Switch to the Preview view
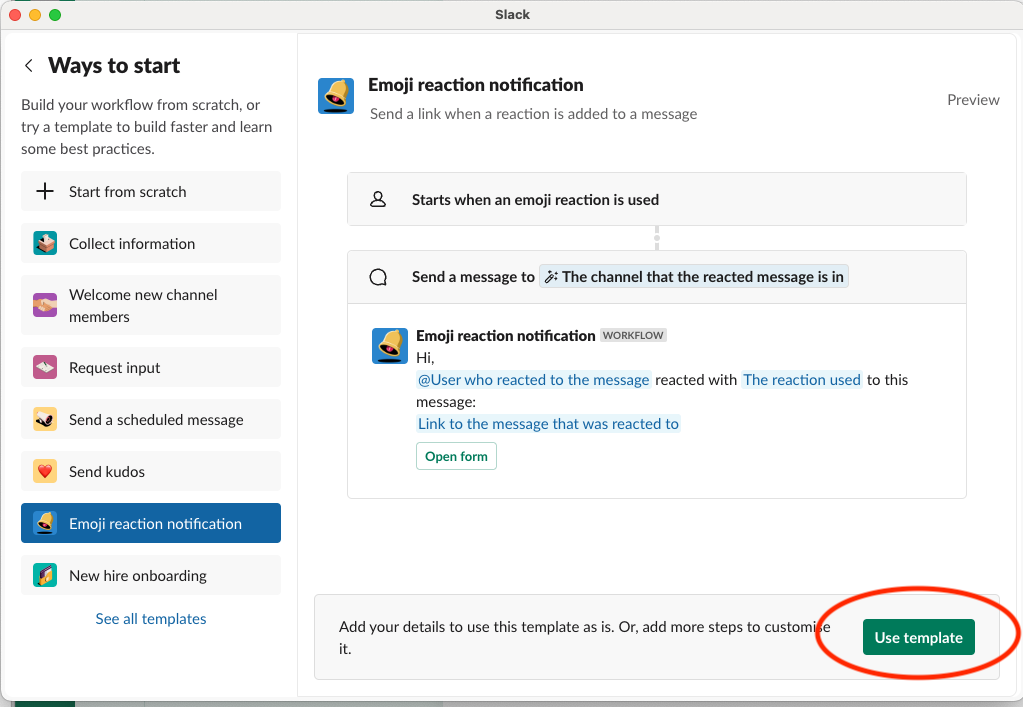The image size is (1023, 707). pyautogui.click(x=972, y=99)
